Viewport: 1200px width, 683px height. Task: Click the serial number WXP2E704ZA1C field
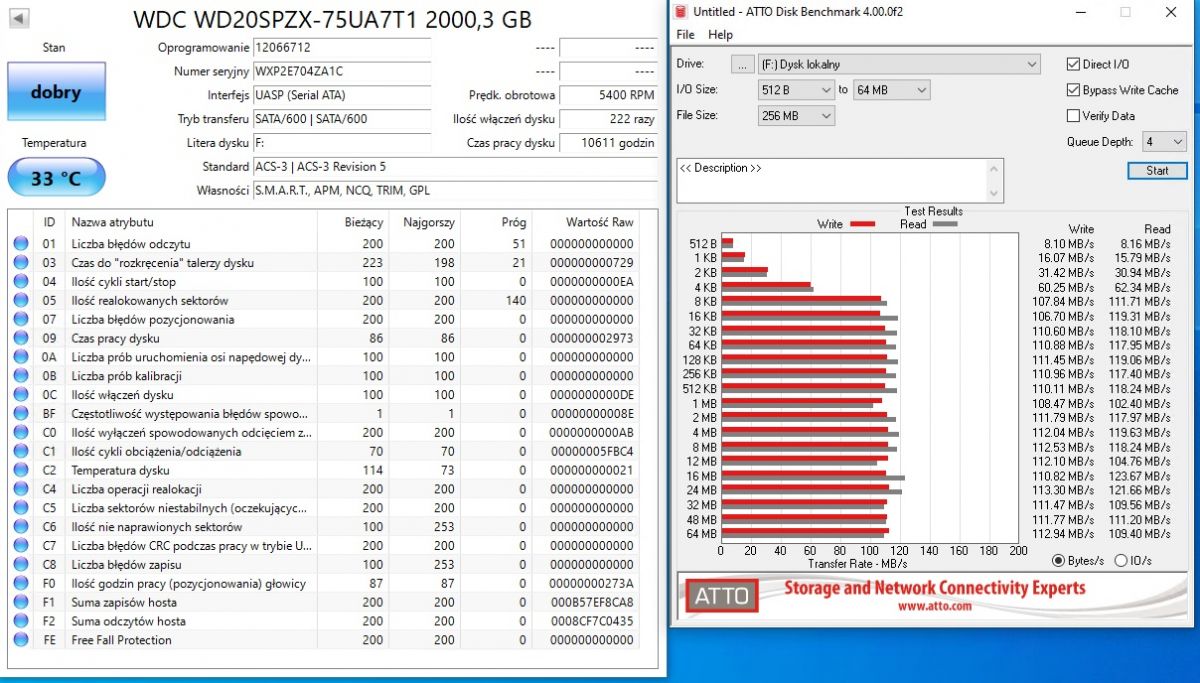(x=341, y=71)
